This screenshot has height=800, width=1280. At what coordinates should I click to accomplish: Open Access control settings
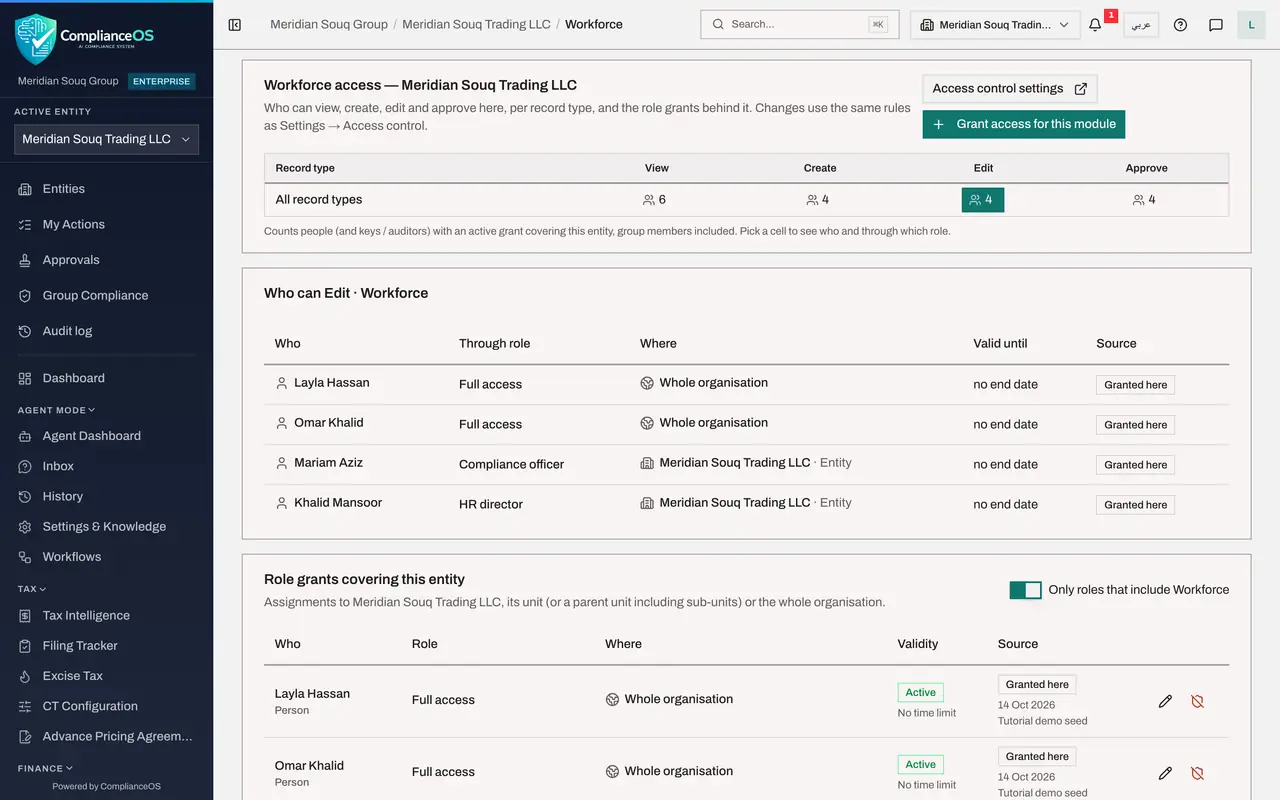[1009, 89]
